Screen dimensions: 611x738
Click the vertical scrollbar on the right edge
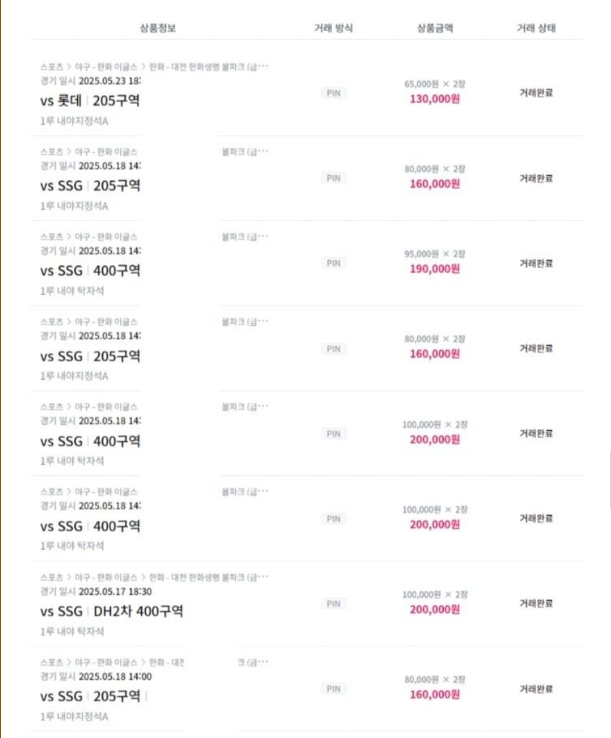tap(610, 480)
